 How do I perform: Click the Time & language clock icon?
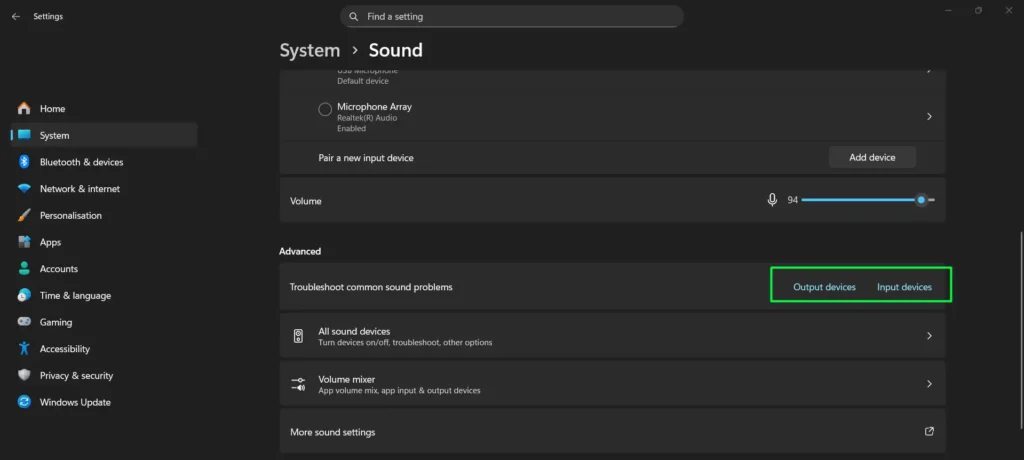point(24,295)
